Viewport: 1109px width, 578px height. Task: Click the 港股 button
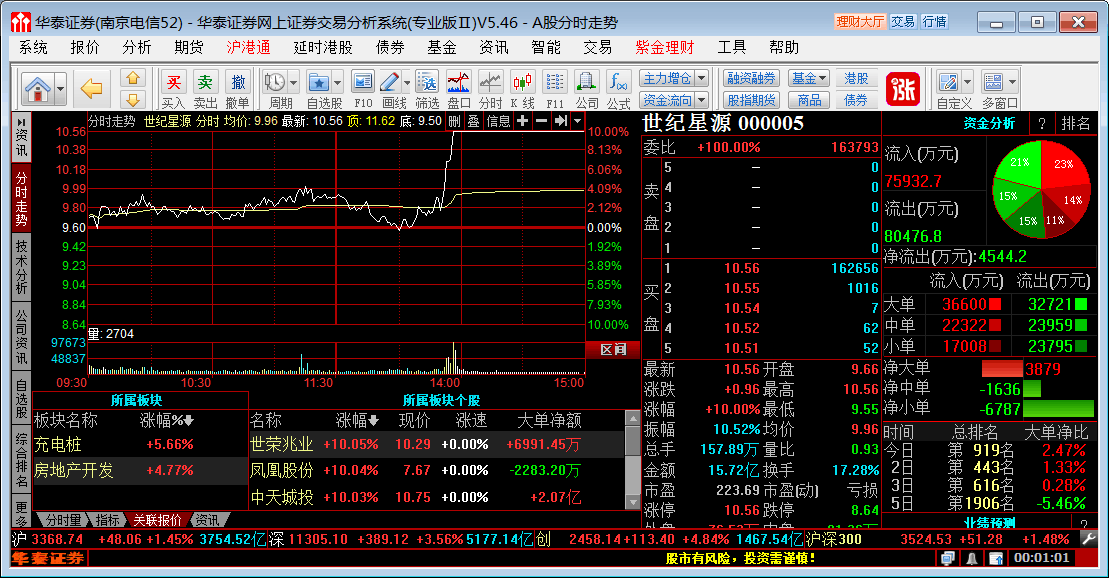pos(856,78)
